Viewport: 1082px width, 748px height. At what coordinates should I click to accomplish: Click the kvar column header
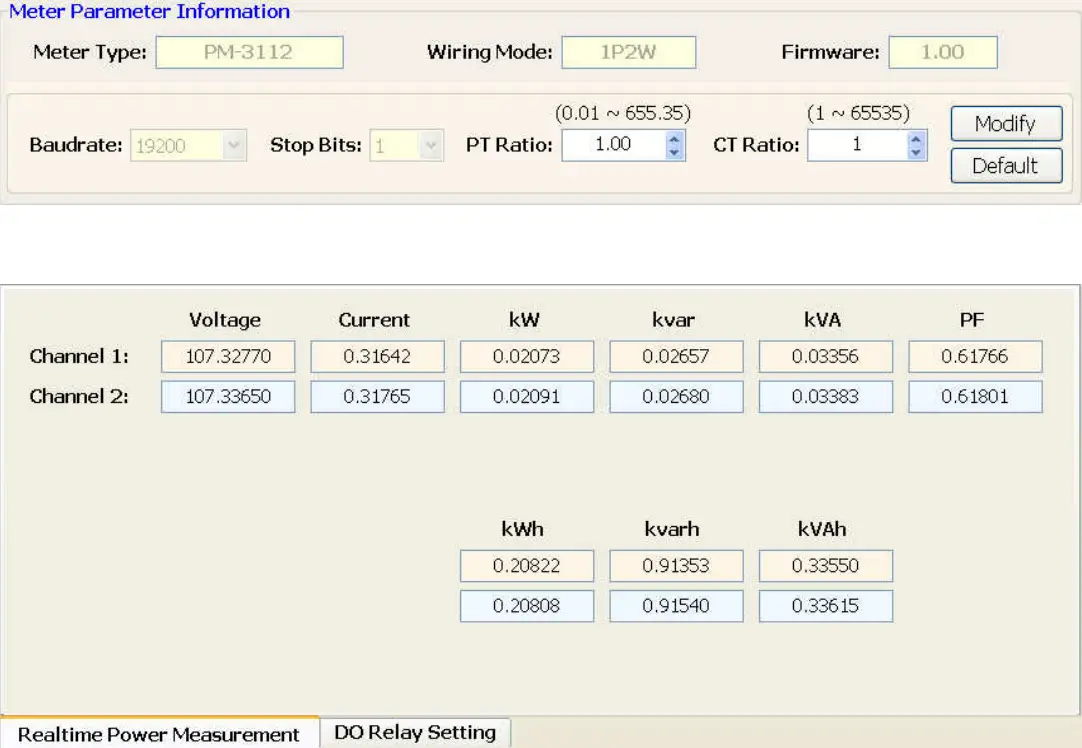click(x=673, y=320)
